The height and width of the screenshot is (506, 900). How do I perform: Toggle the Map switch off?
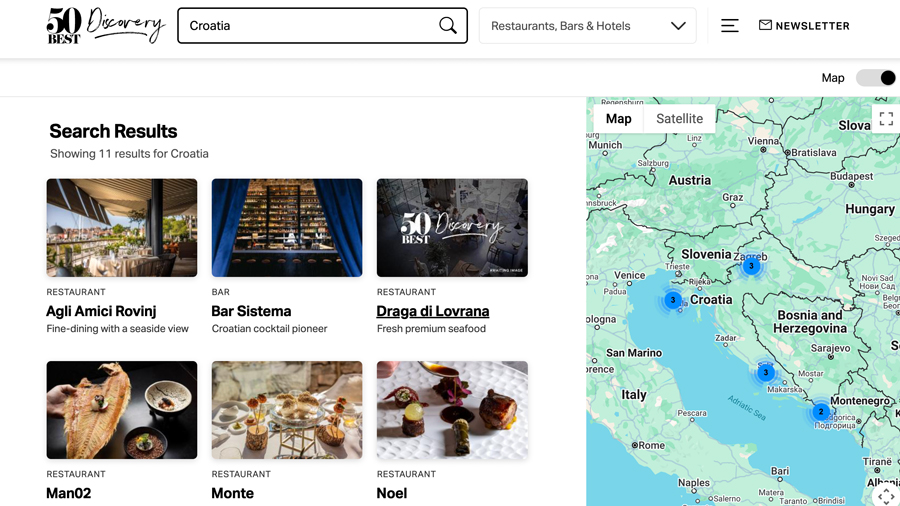tap(876, 78)
